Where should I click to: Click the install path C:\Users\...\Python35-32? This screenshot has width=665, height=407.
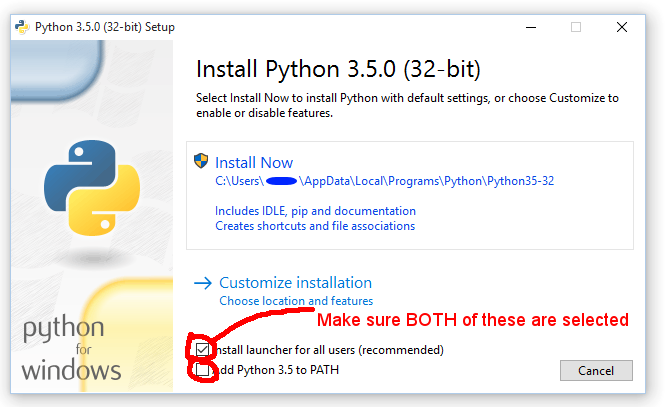tap(384, 181)
